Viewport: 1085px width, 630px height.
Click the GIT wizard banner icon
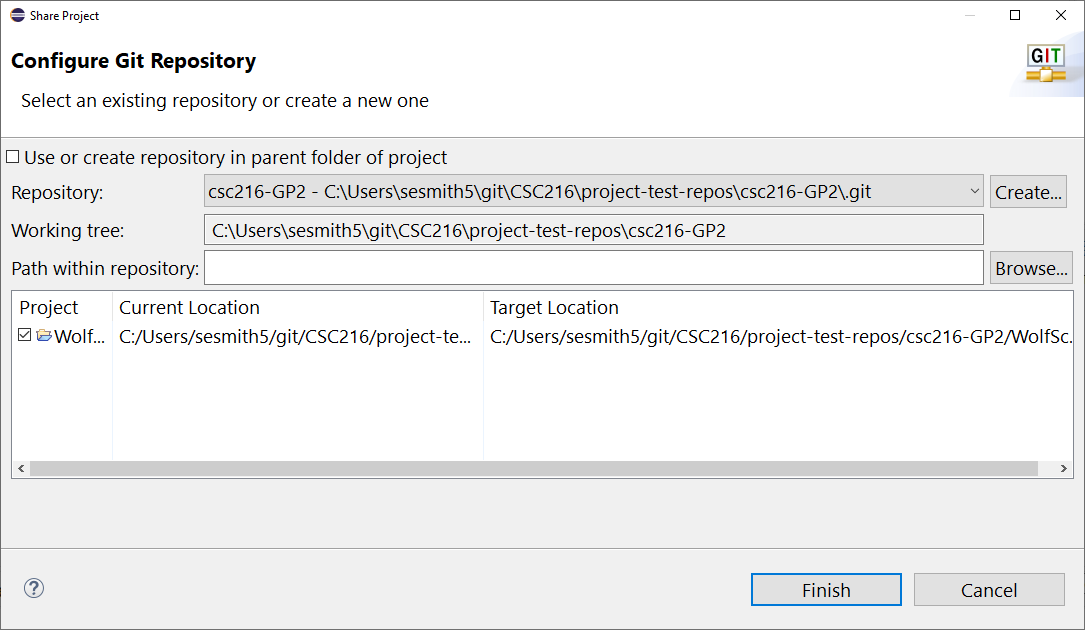1046,64
